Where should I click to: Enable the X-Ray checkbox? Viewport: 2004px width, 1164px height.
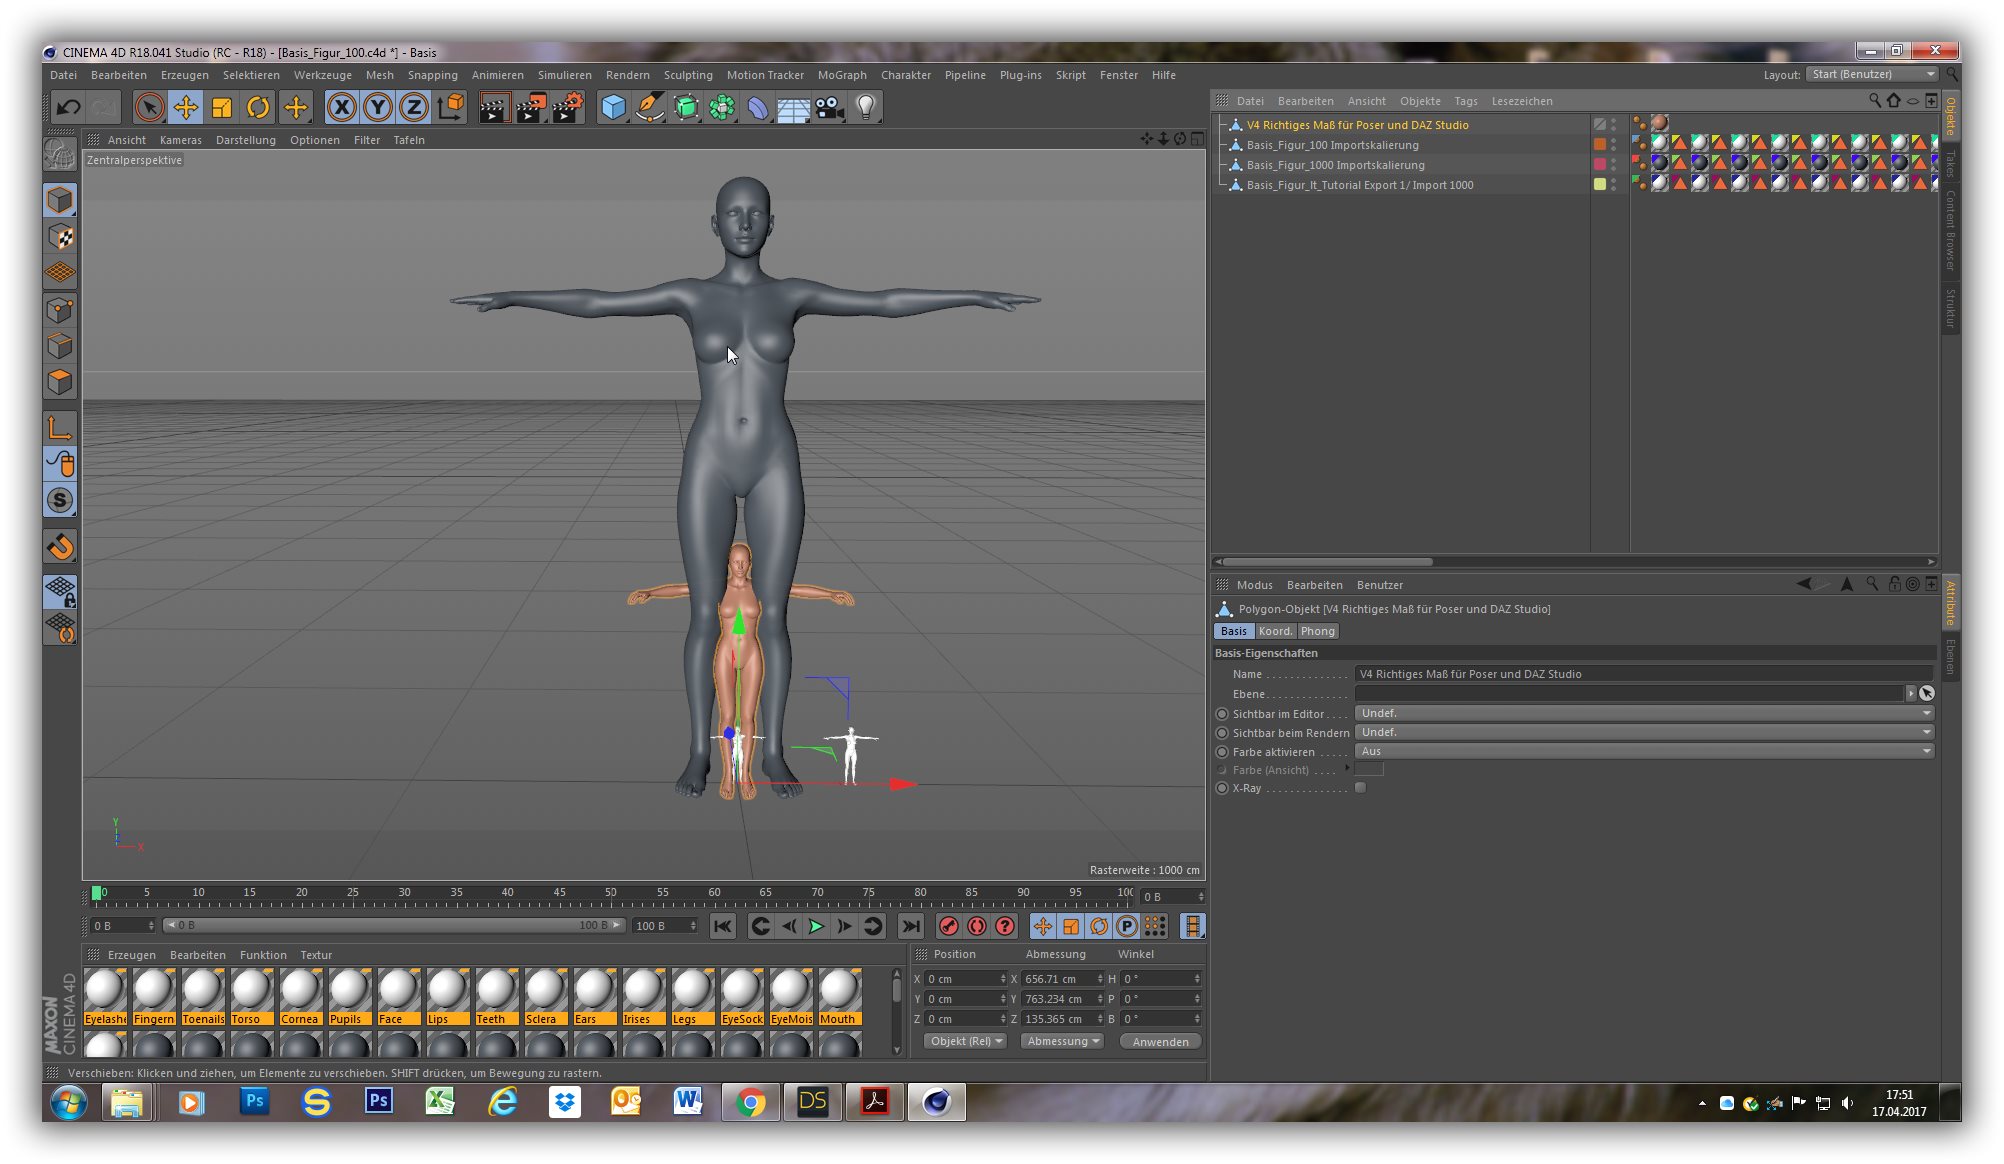click(1360, 788)
